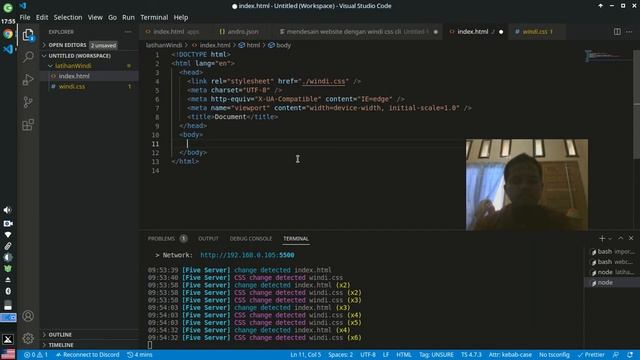The image size is (640, 360).
Task: Click the errors and warnings status indicator
Action: click(36, 355)
